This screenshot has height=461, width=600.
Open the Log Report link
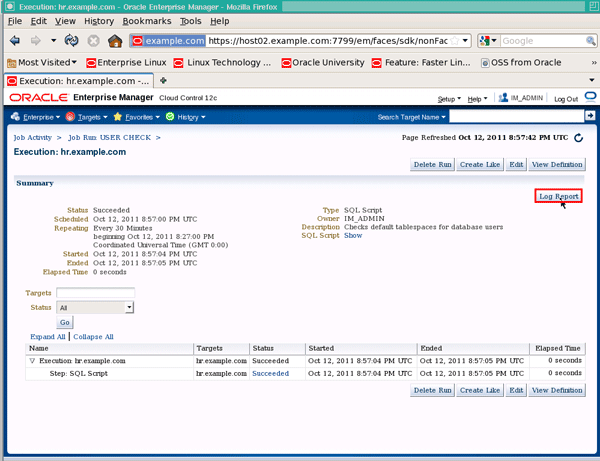click(559, 196)
